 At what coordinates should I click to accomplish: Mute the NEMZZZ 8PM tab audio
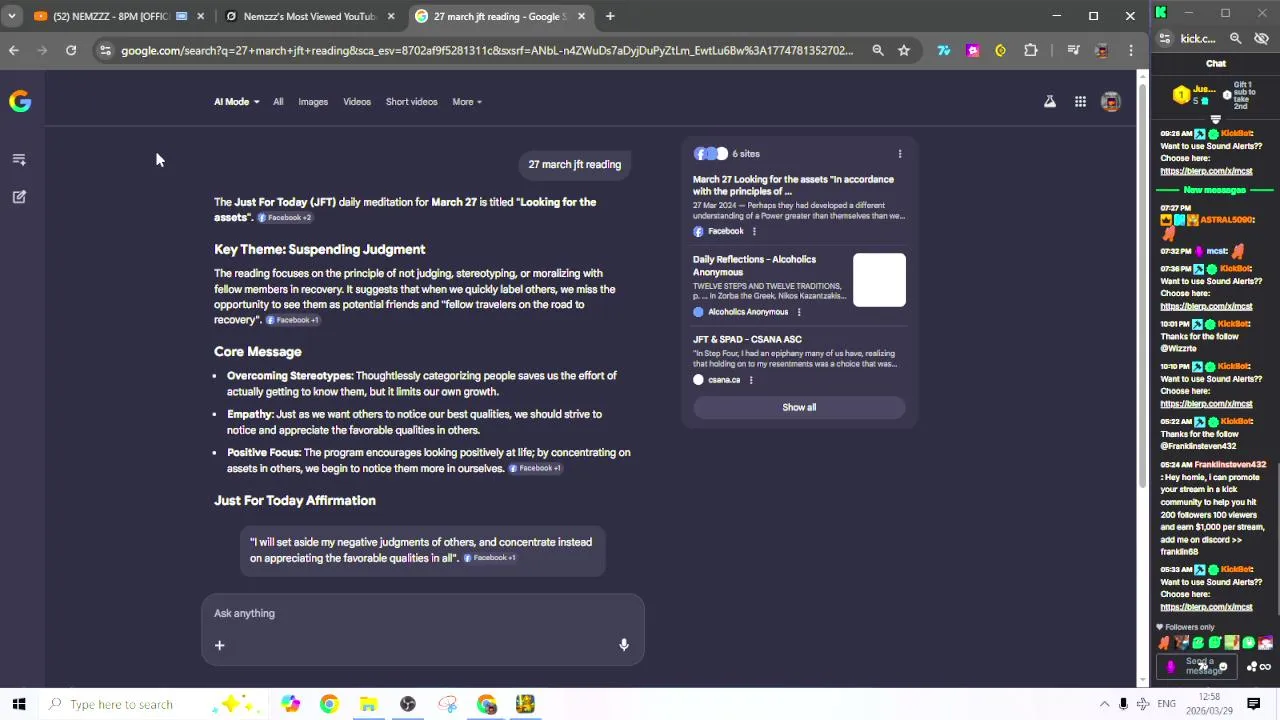pyautogui.click(x=181, y=16)
